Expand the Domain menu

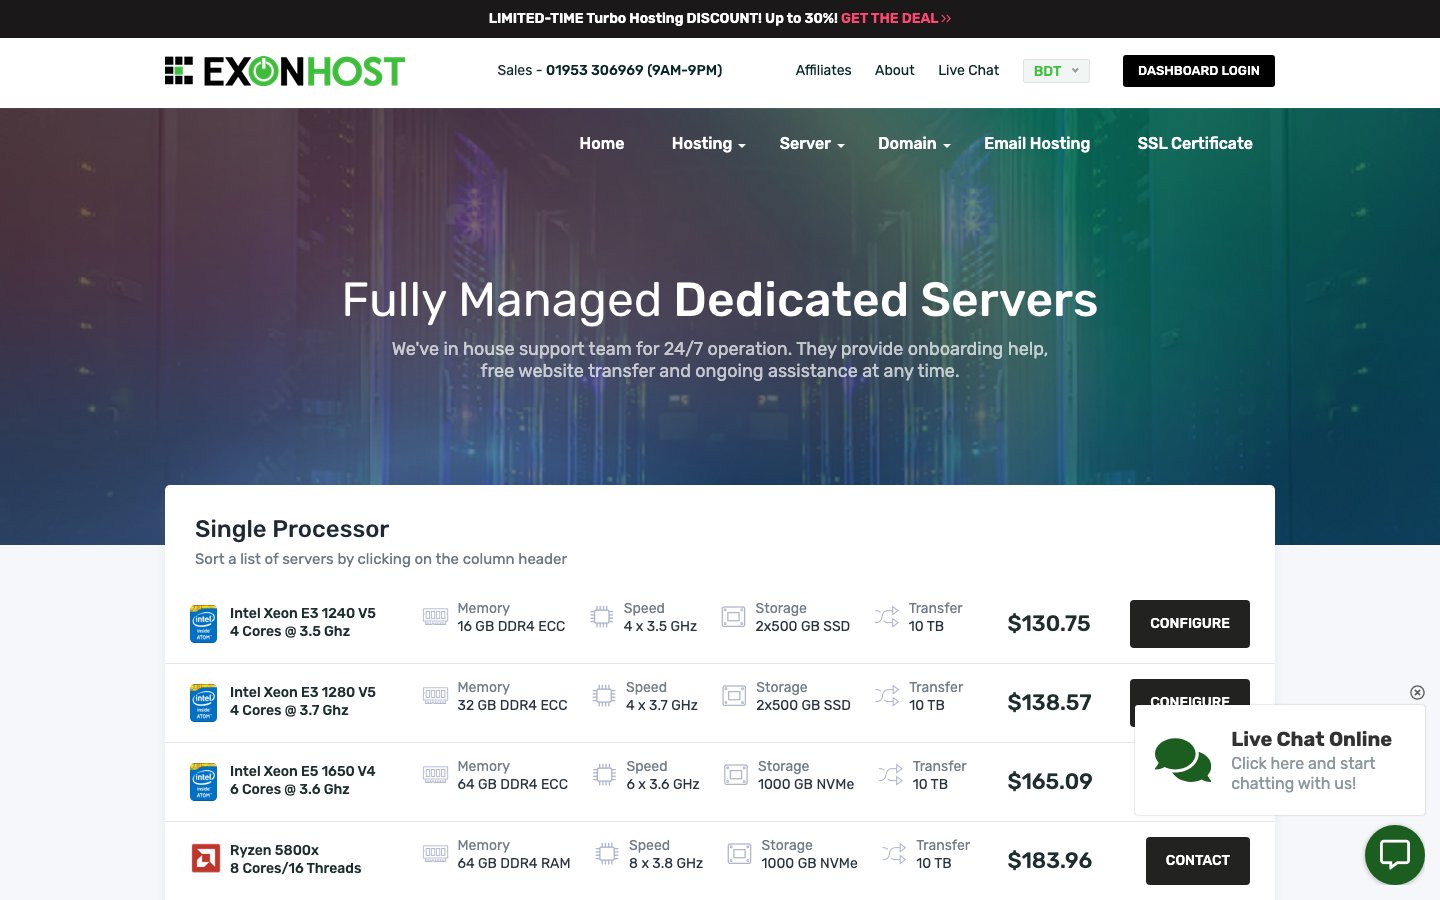(x=914, y=144)
